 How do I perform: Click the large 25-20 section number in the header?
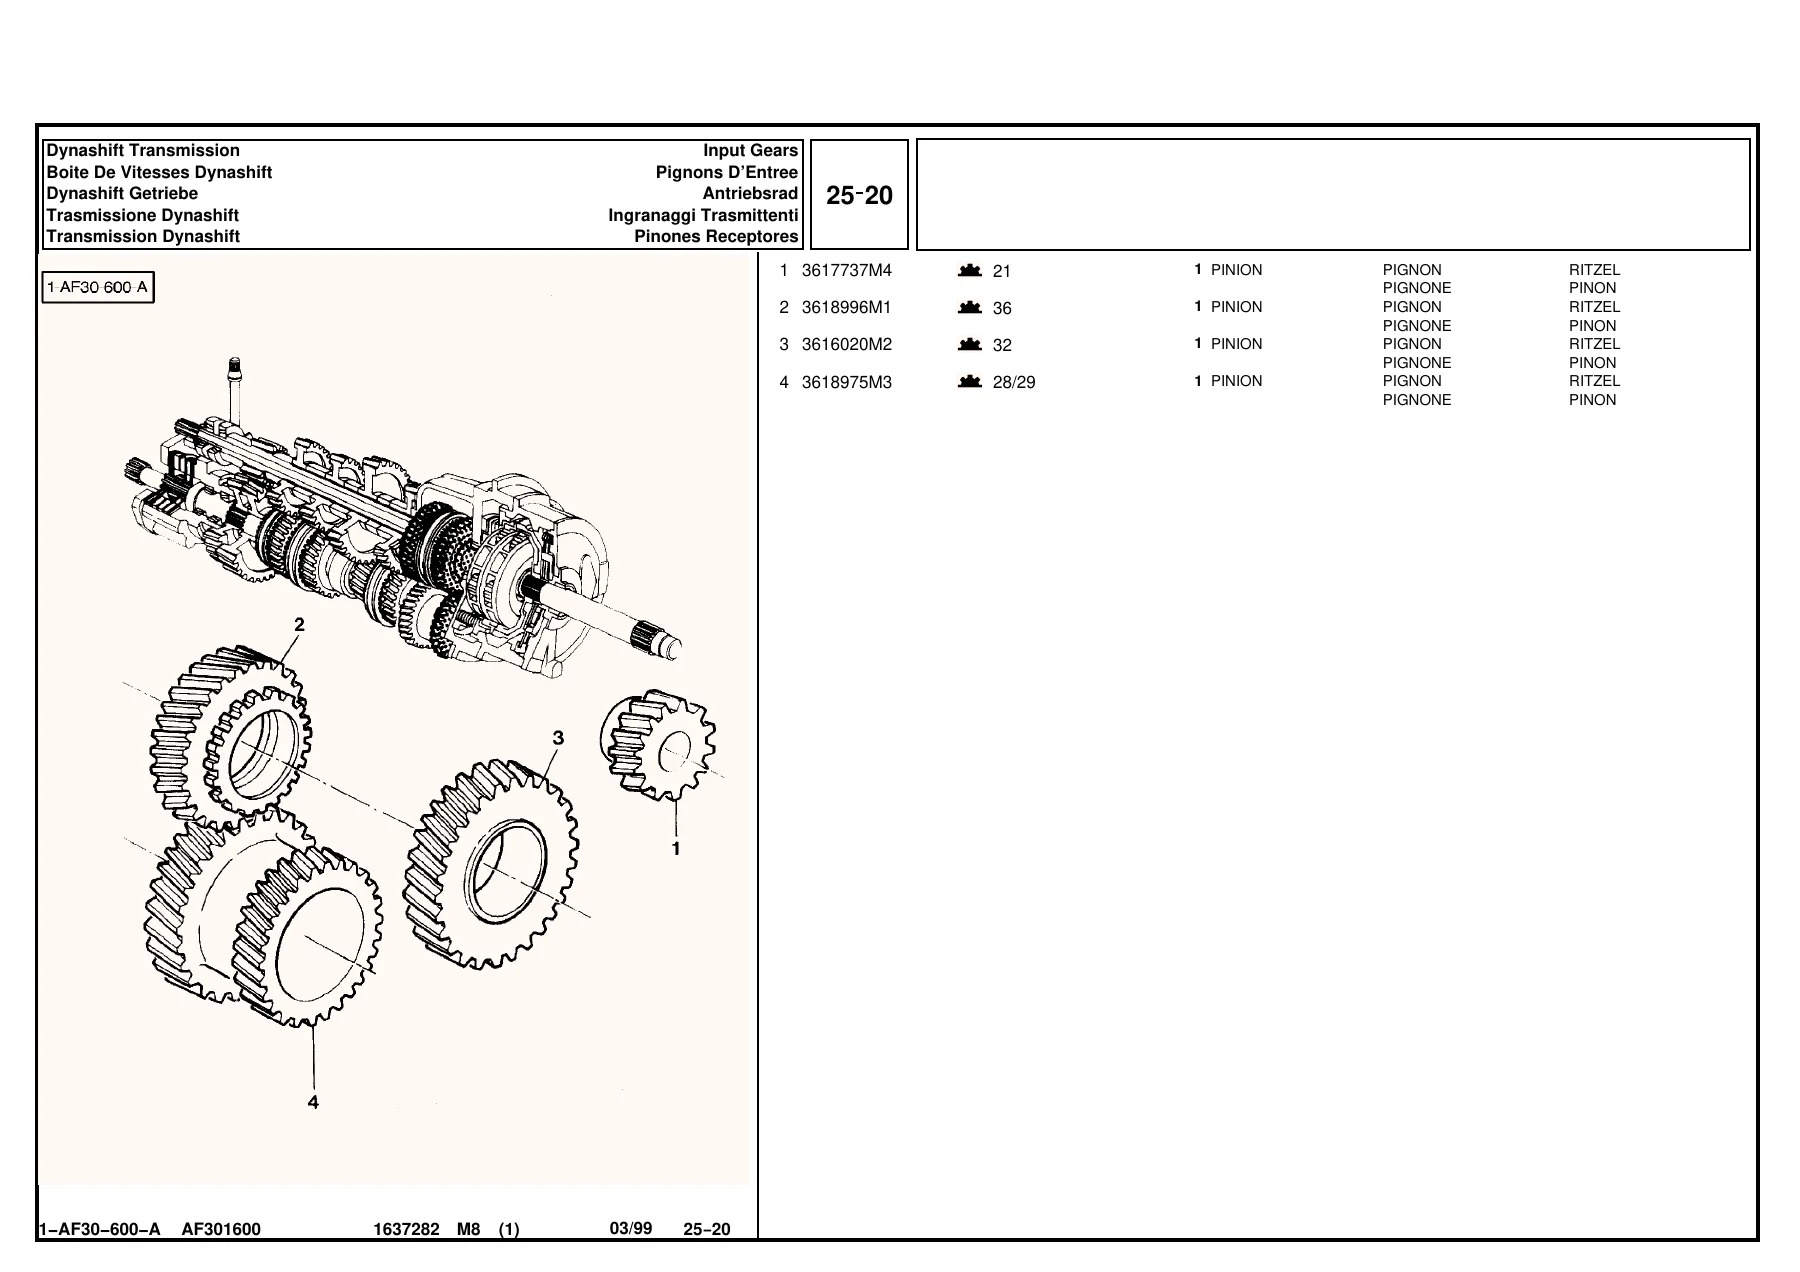[859, 195]
